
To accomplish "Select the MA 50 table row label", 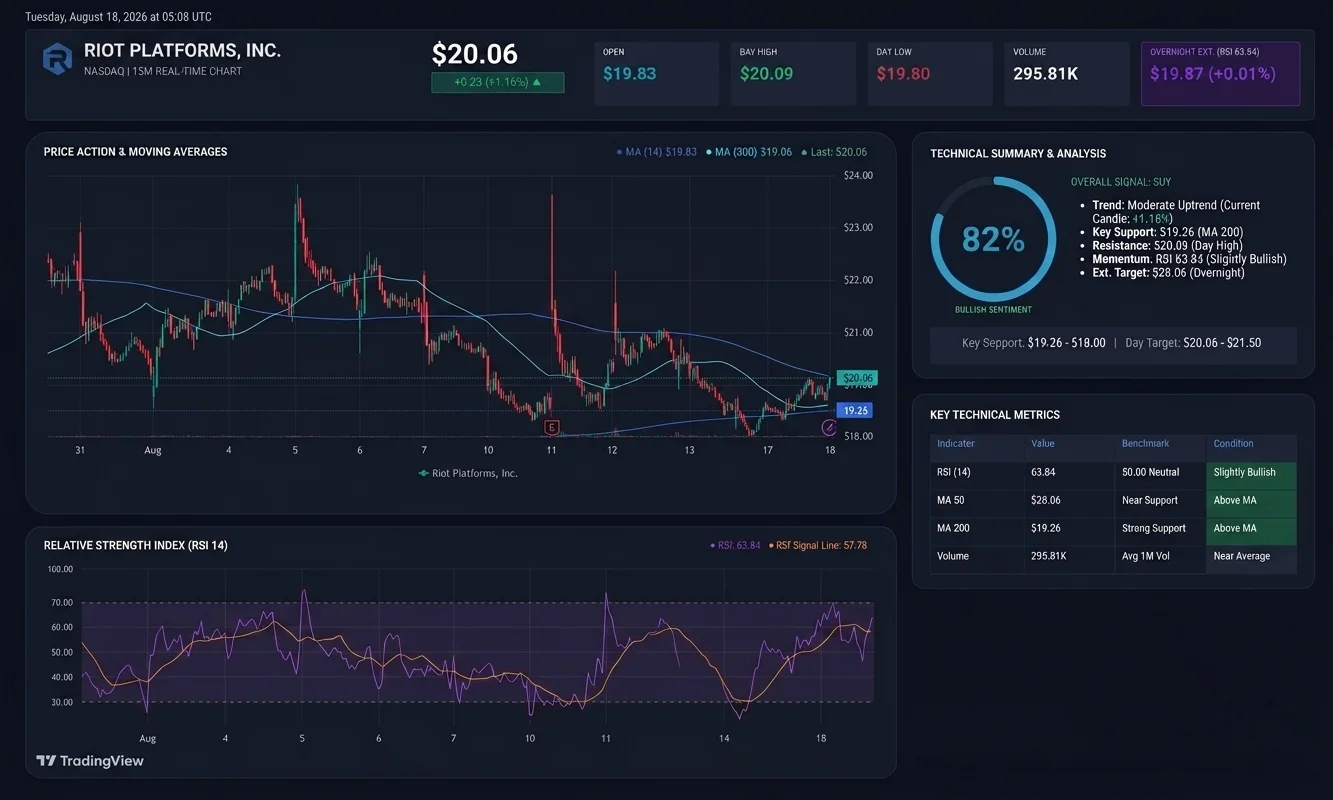I will pos(951,500).
